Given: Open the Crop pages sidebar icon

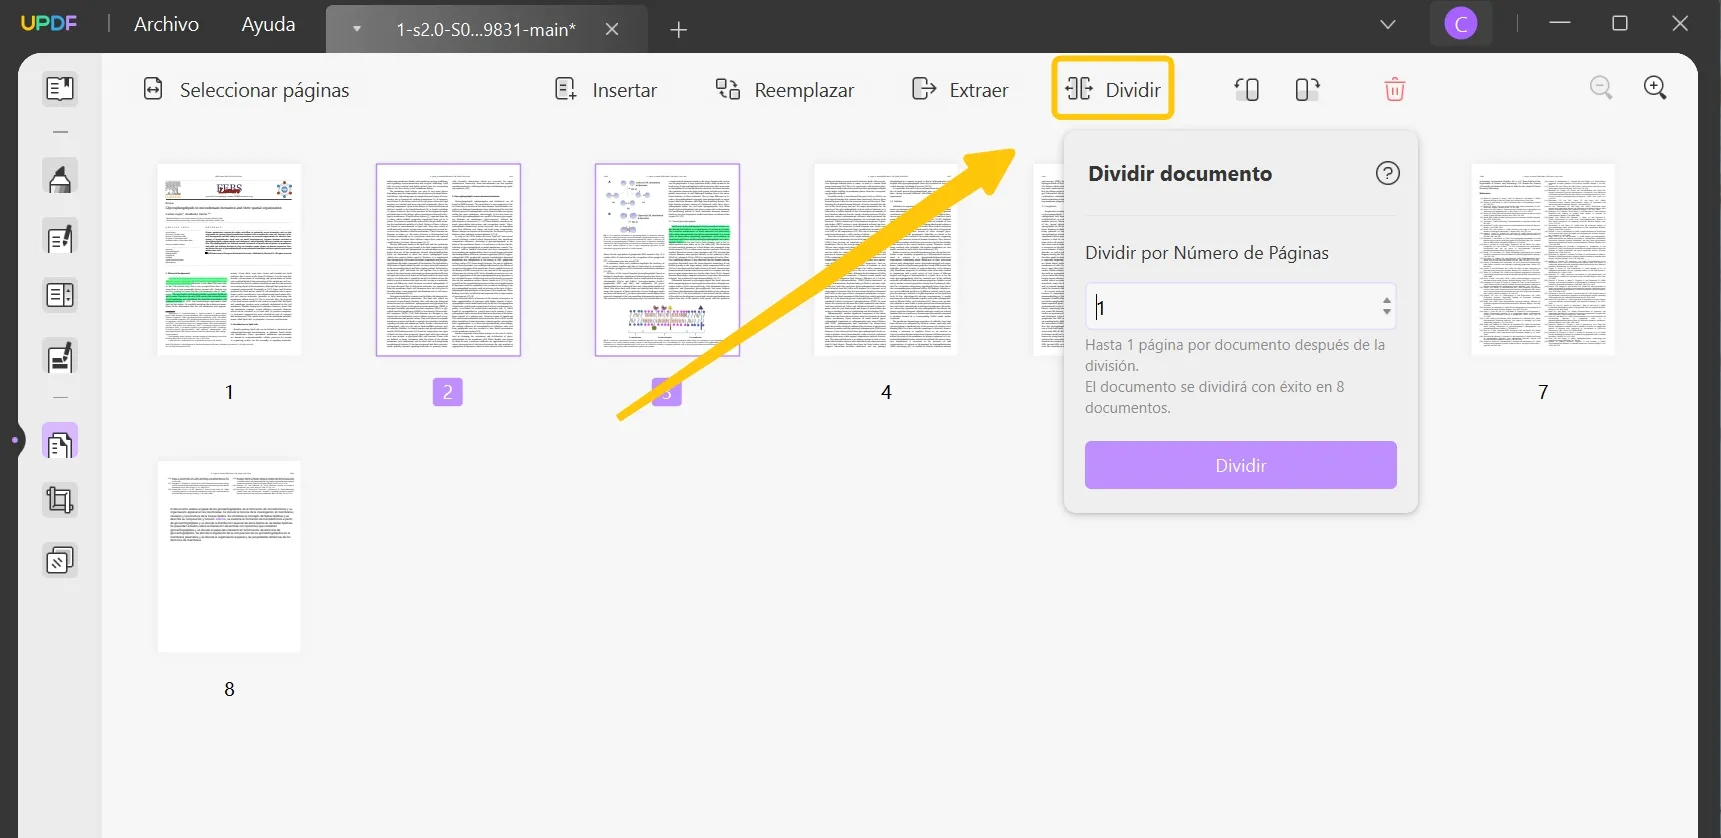Looking at the screenshot, I should click(x=60, y=500).
